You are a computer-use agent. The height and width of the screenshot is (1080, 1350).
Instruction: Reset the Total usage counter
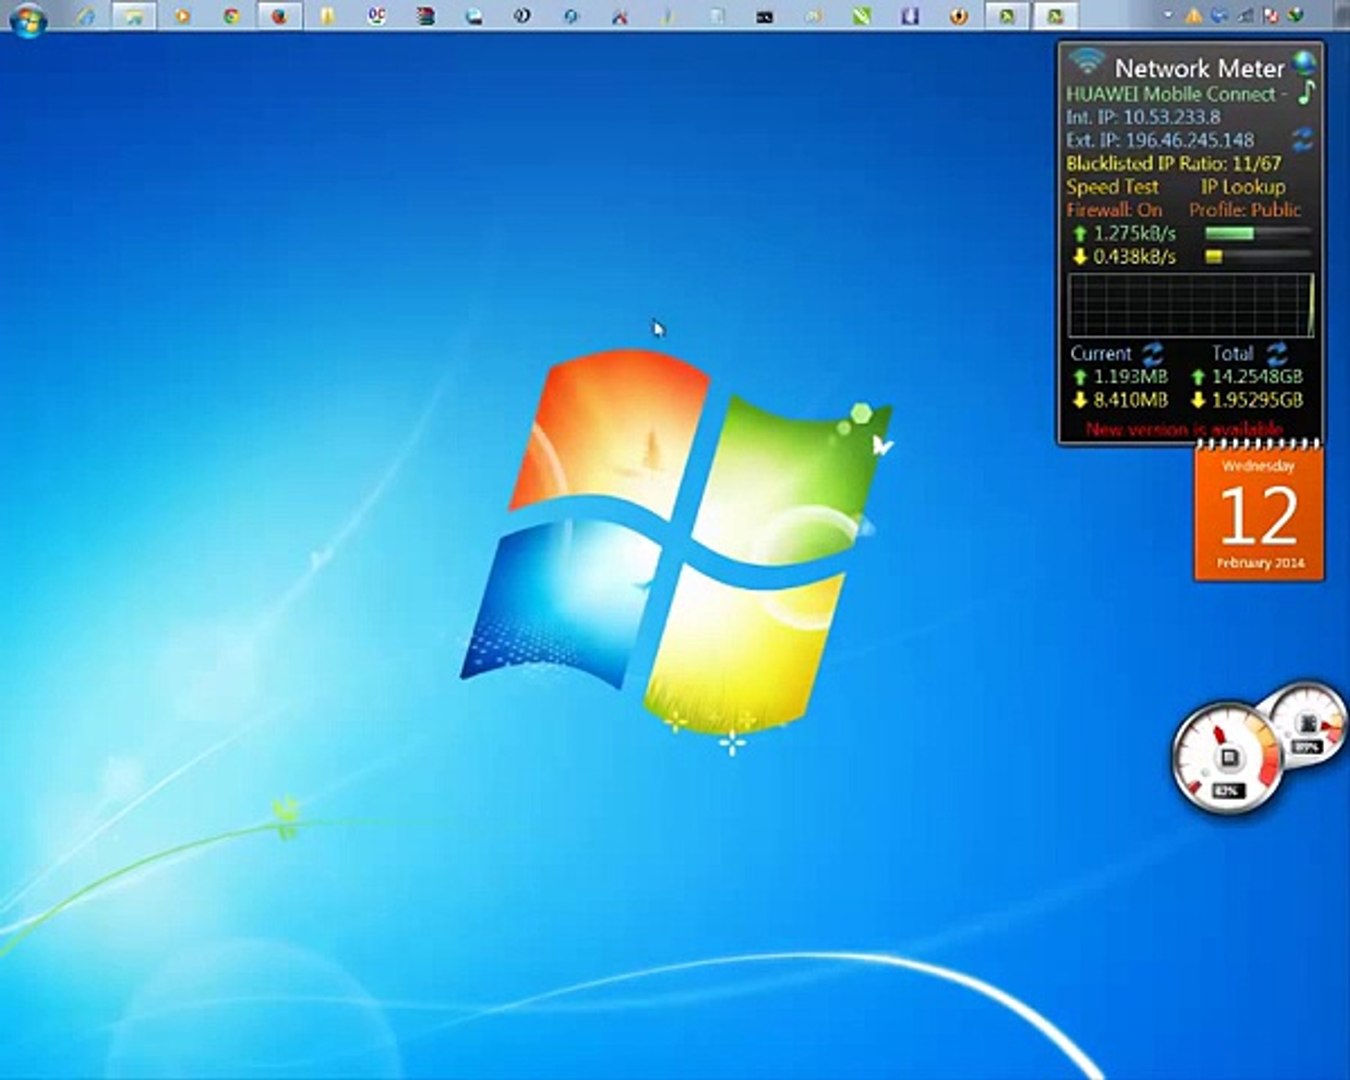point(1277,353)
